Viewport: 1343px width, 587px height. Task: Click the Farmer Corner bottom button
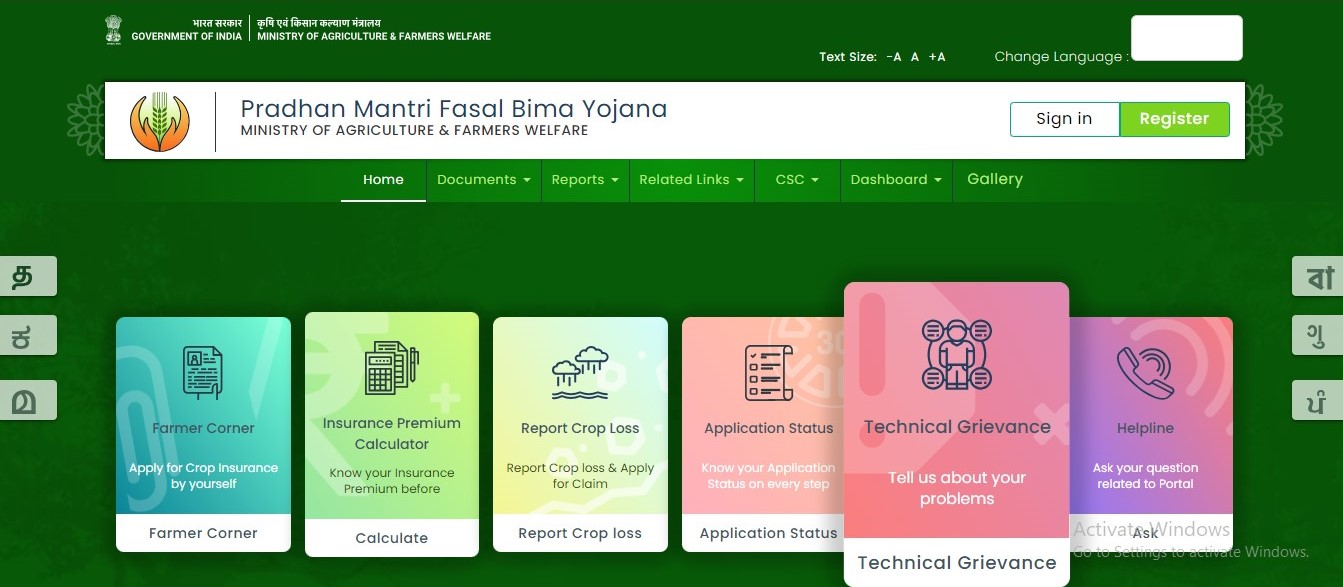click(x=203, y=533)
